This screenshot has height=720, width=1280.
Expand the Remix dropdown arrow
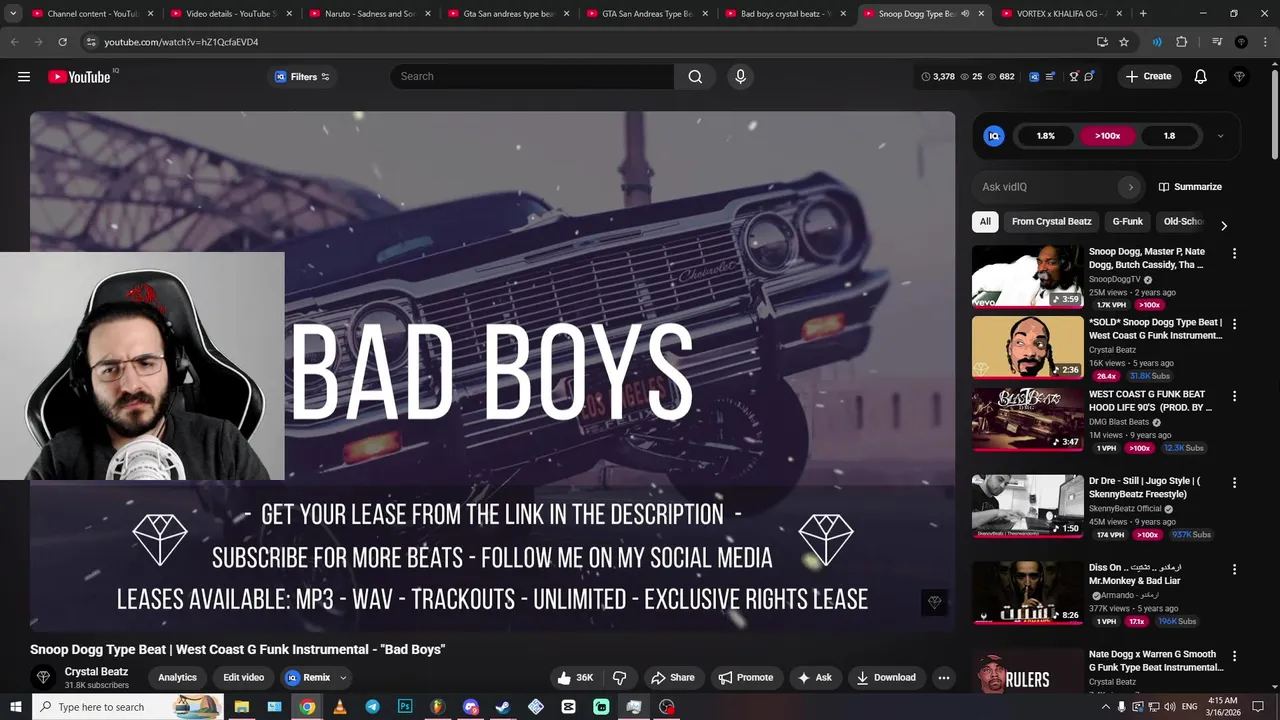click(343, 677)
